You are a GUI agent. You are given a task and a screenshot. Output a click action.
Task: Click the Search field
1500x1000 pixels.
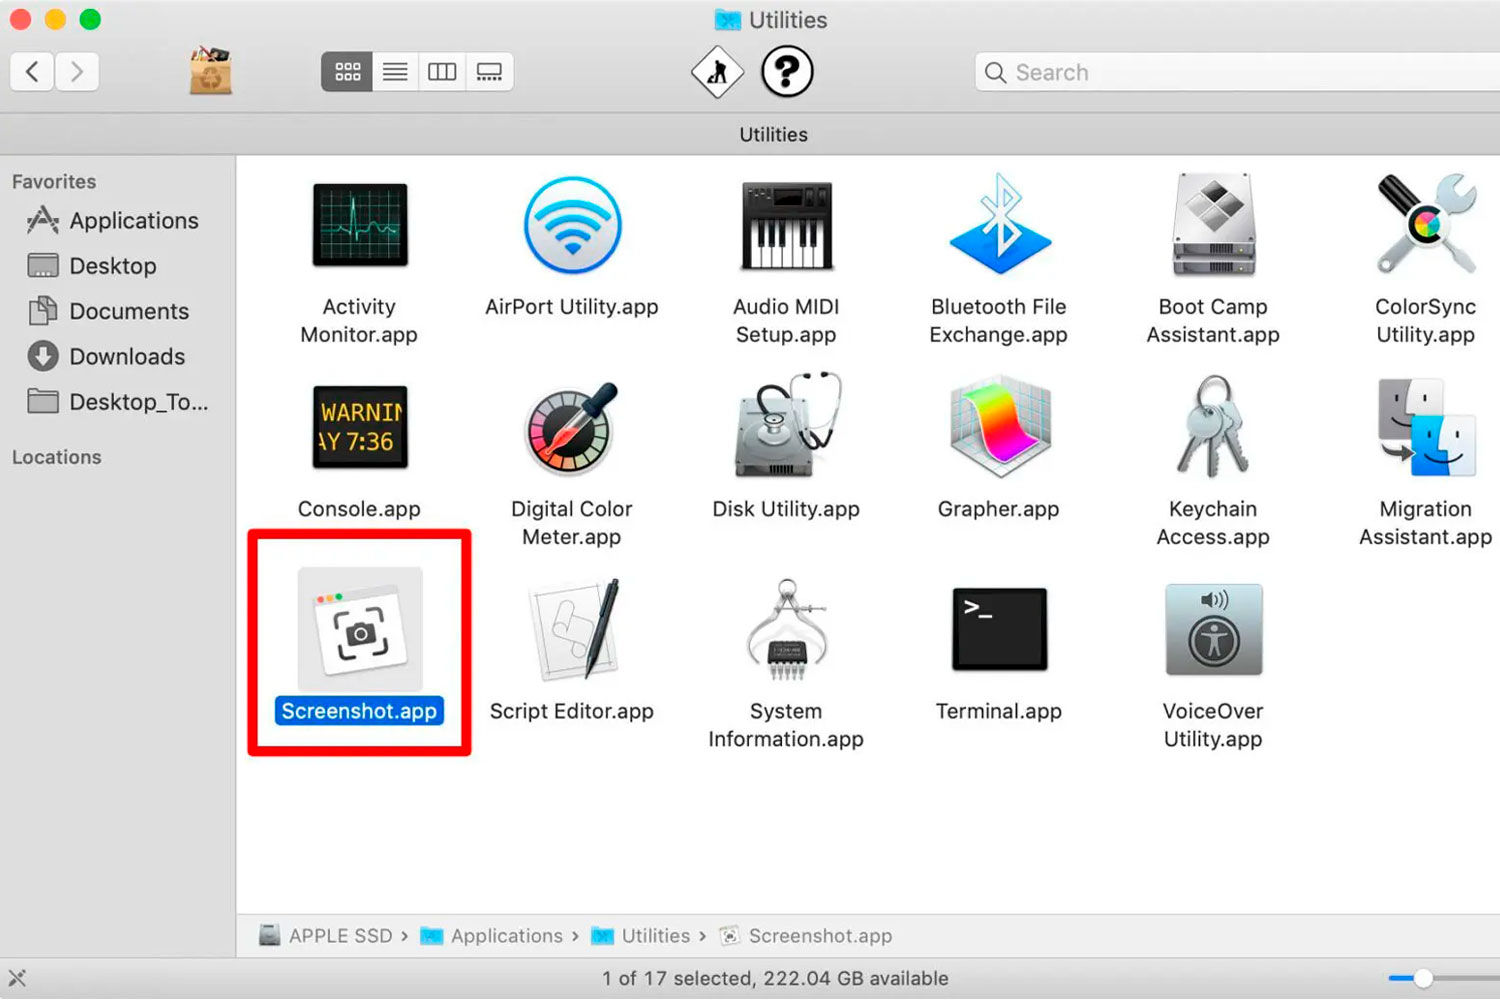click(x=1237, y=72)
